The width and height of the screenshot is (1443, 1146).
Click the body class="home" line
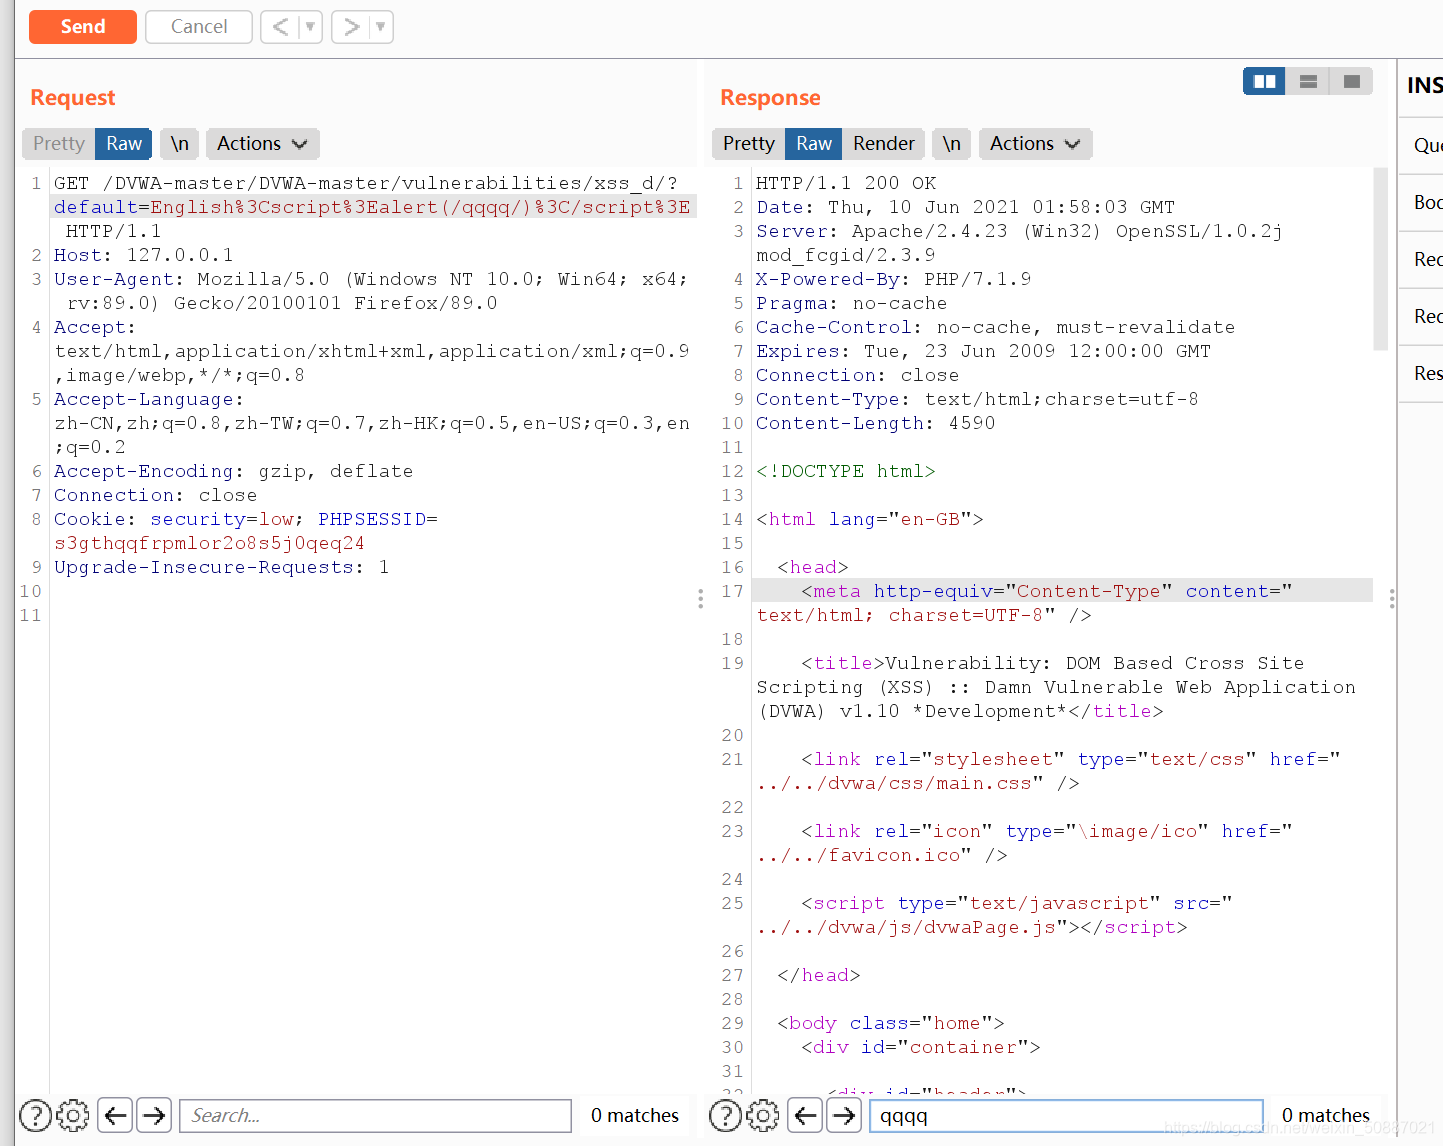[x=891, y=1023]
